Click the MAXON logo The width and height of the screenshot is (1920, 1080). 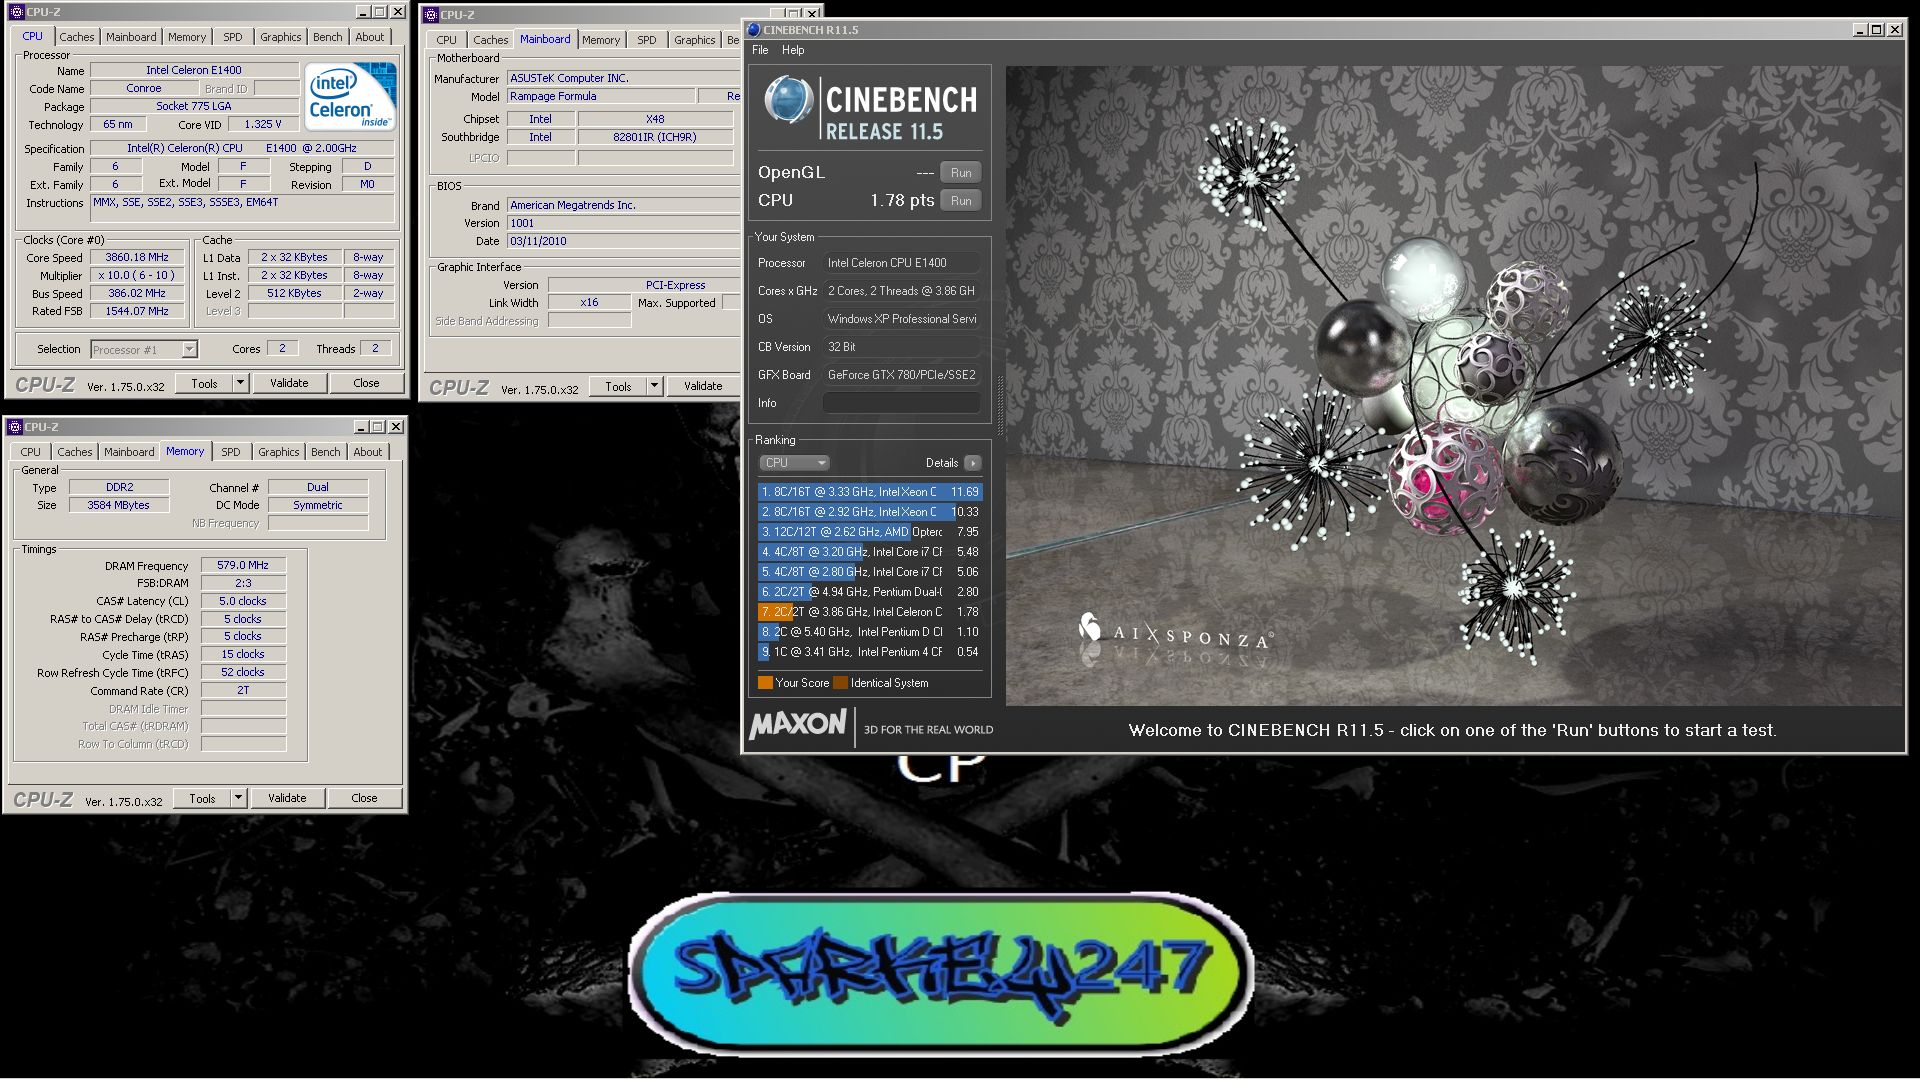coord(798,723)
